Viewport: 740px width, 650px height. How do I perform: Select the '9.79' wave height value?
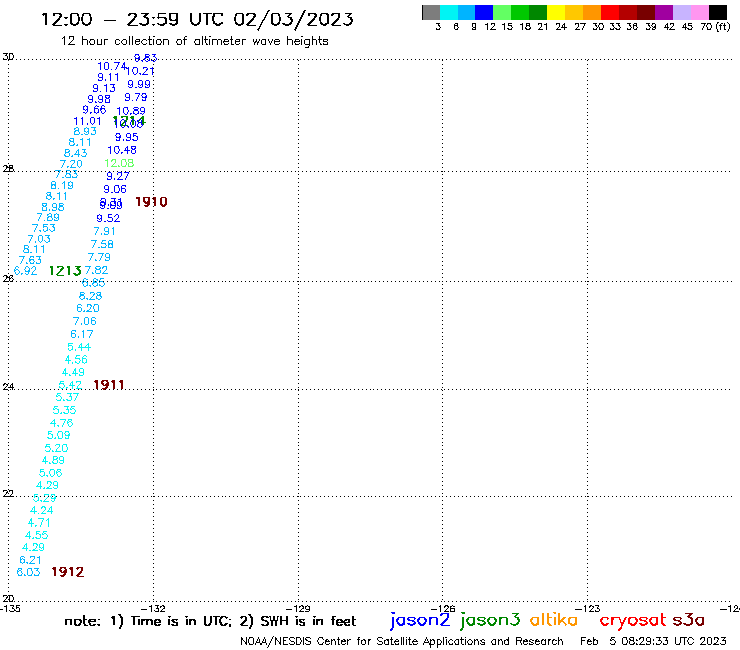136,97
